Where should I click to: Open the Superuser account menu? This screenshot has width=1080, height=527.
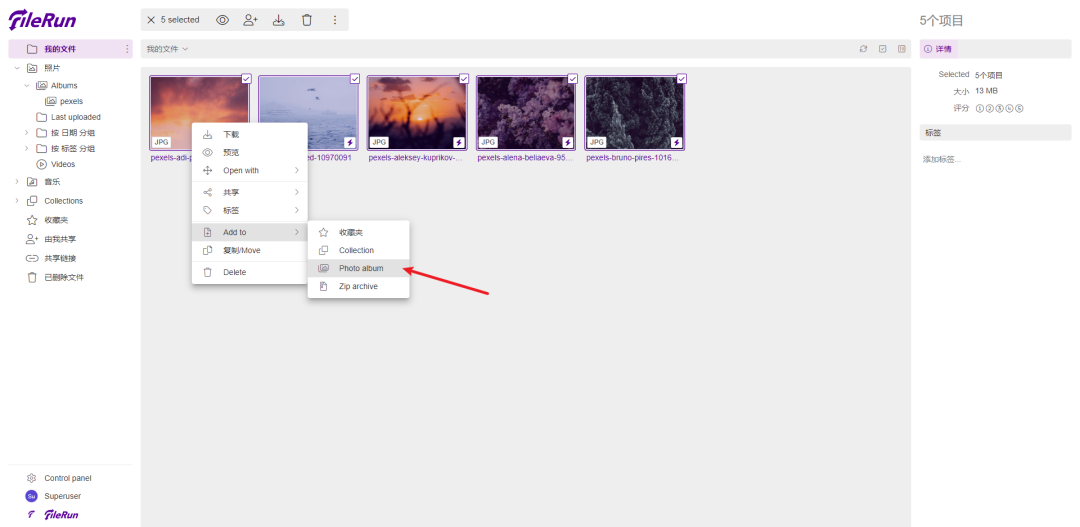pos(62,496)
